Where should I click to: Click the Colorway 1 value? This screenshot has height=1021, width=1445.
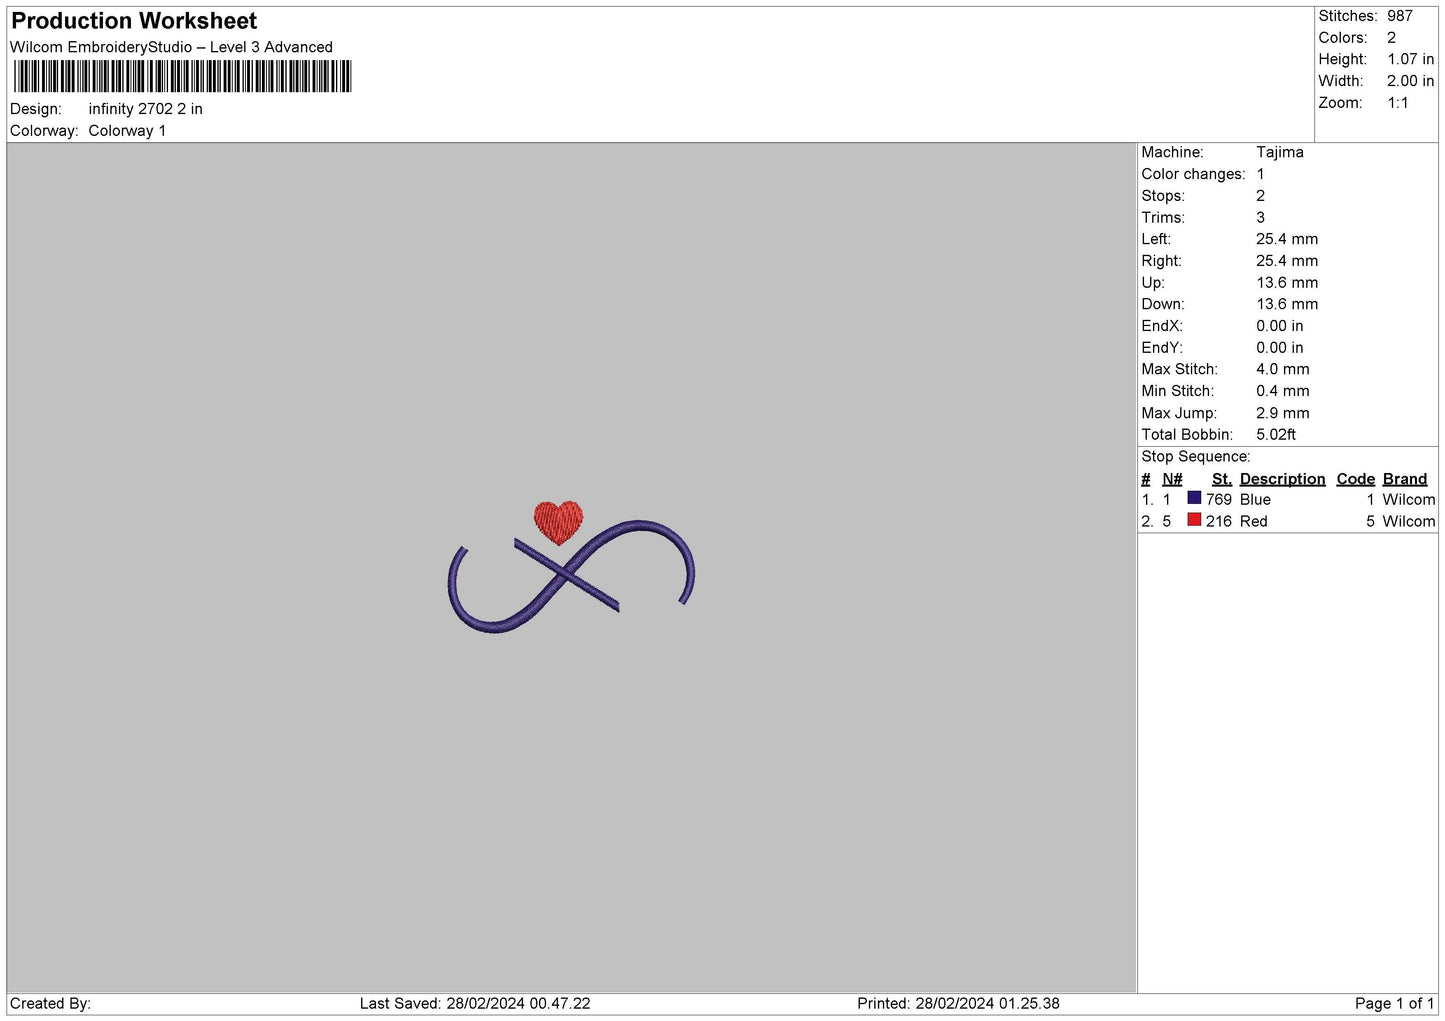[x=127, y=131]
